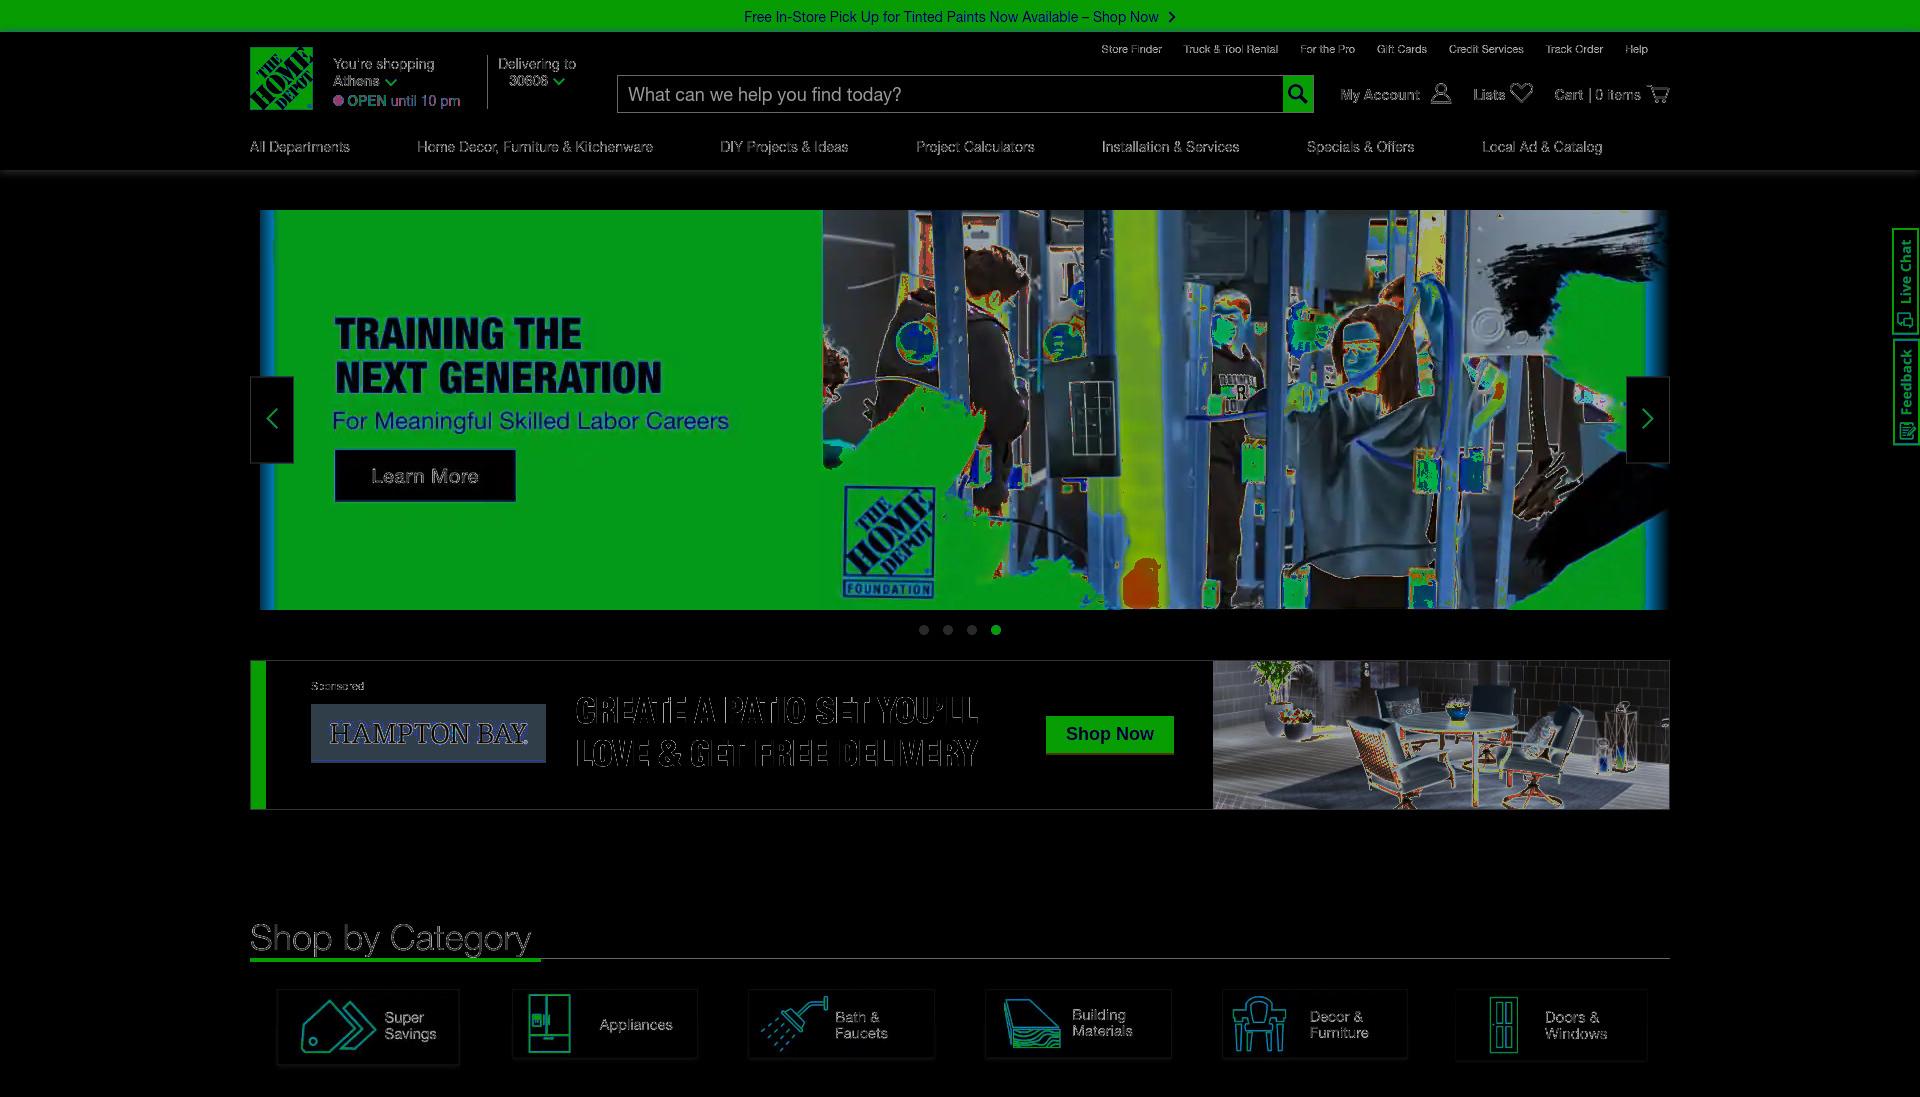Screen dimensions: 1920x1097
Task: Click 'For Meaningful Skilled Labor Careers' text
Action: pyautogui.click(x=530, y=421)
